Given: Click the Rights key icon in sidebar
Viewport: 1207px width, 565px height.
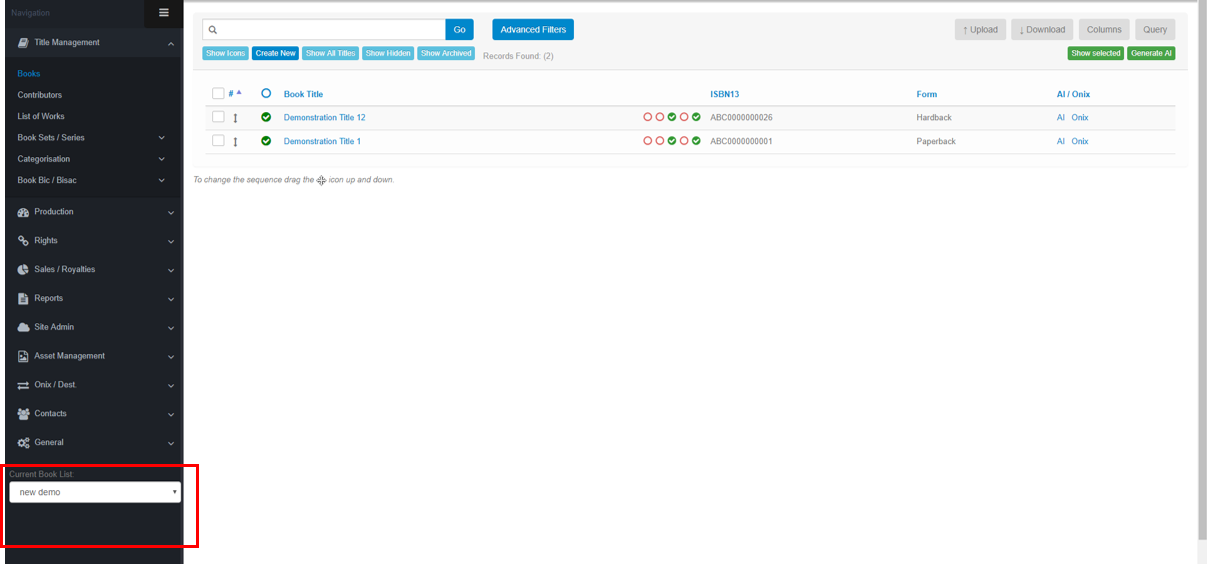Looking at the screenshot, I should (24, 241).
